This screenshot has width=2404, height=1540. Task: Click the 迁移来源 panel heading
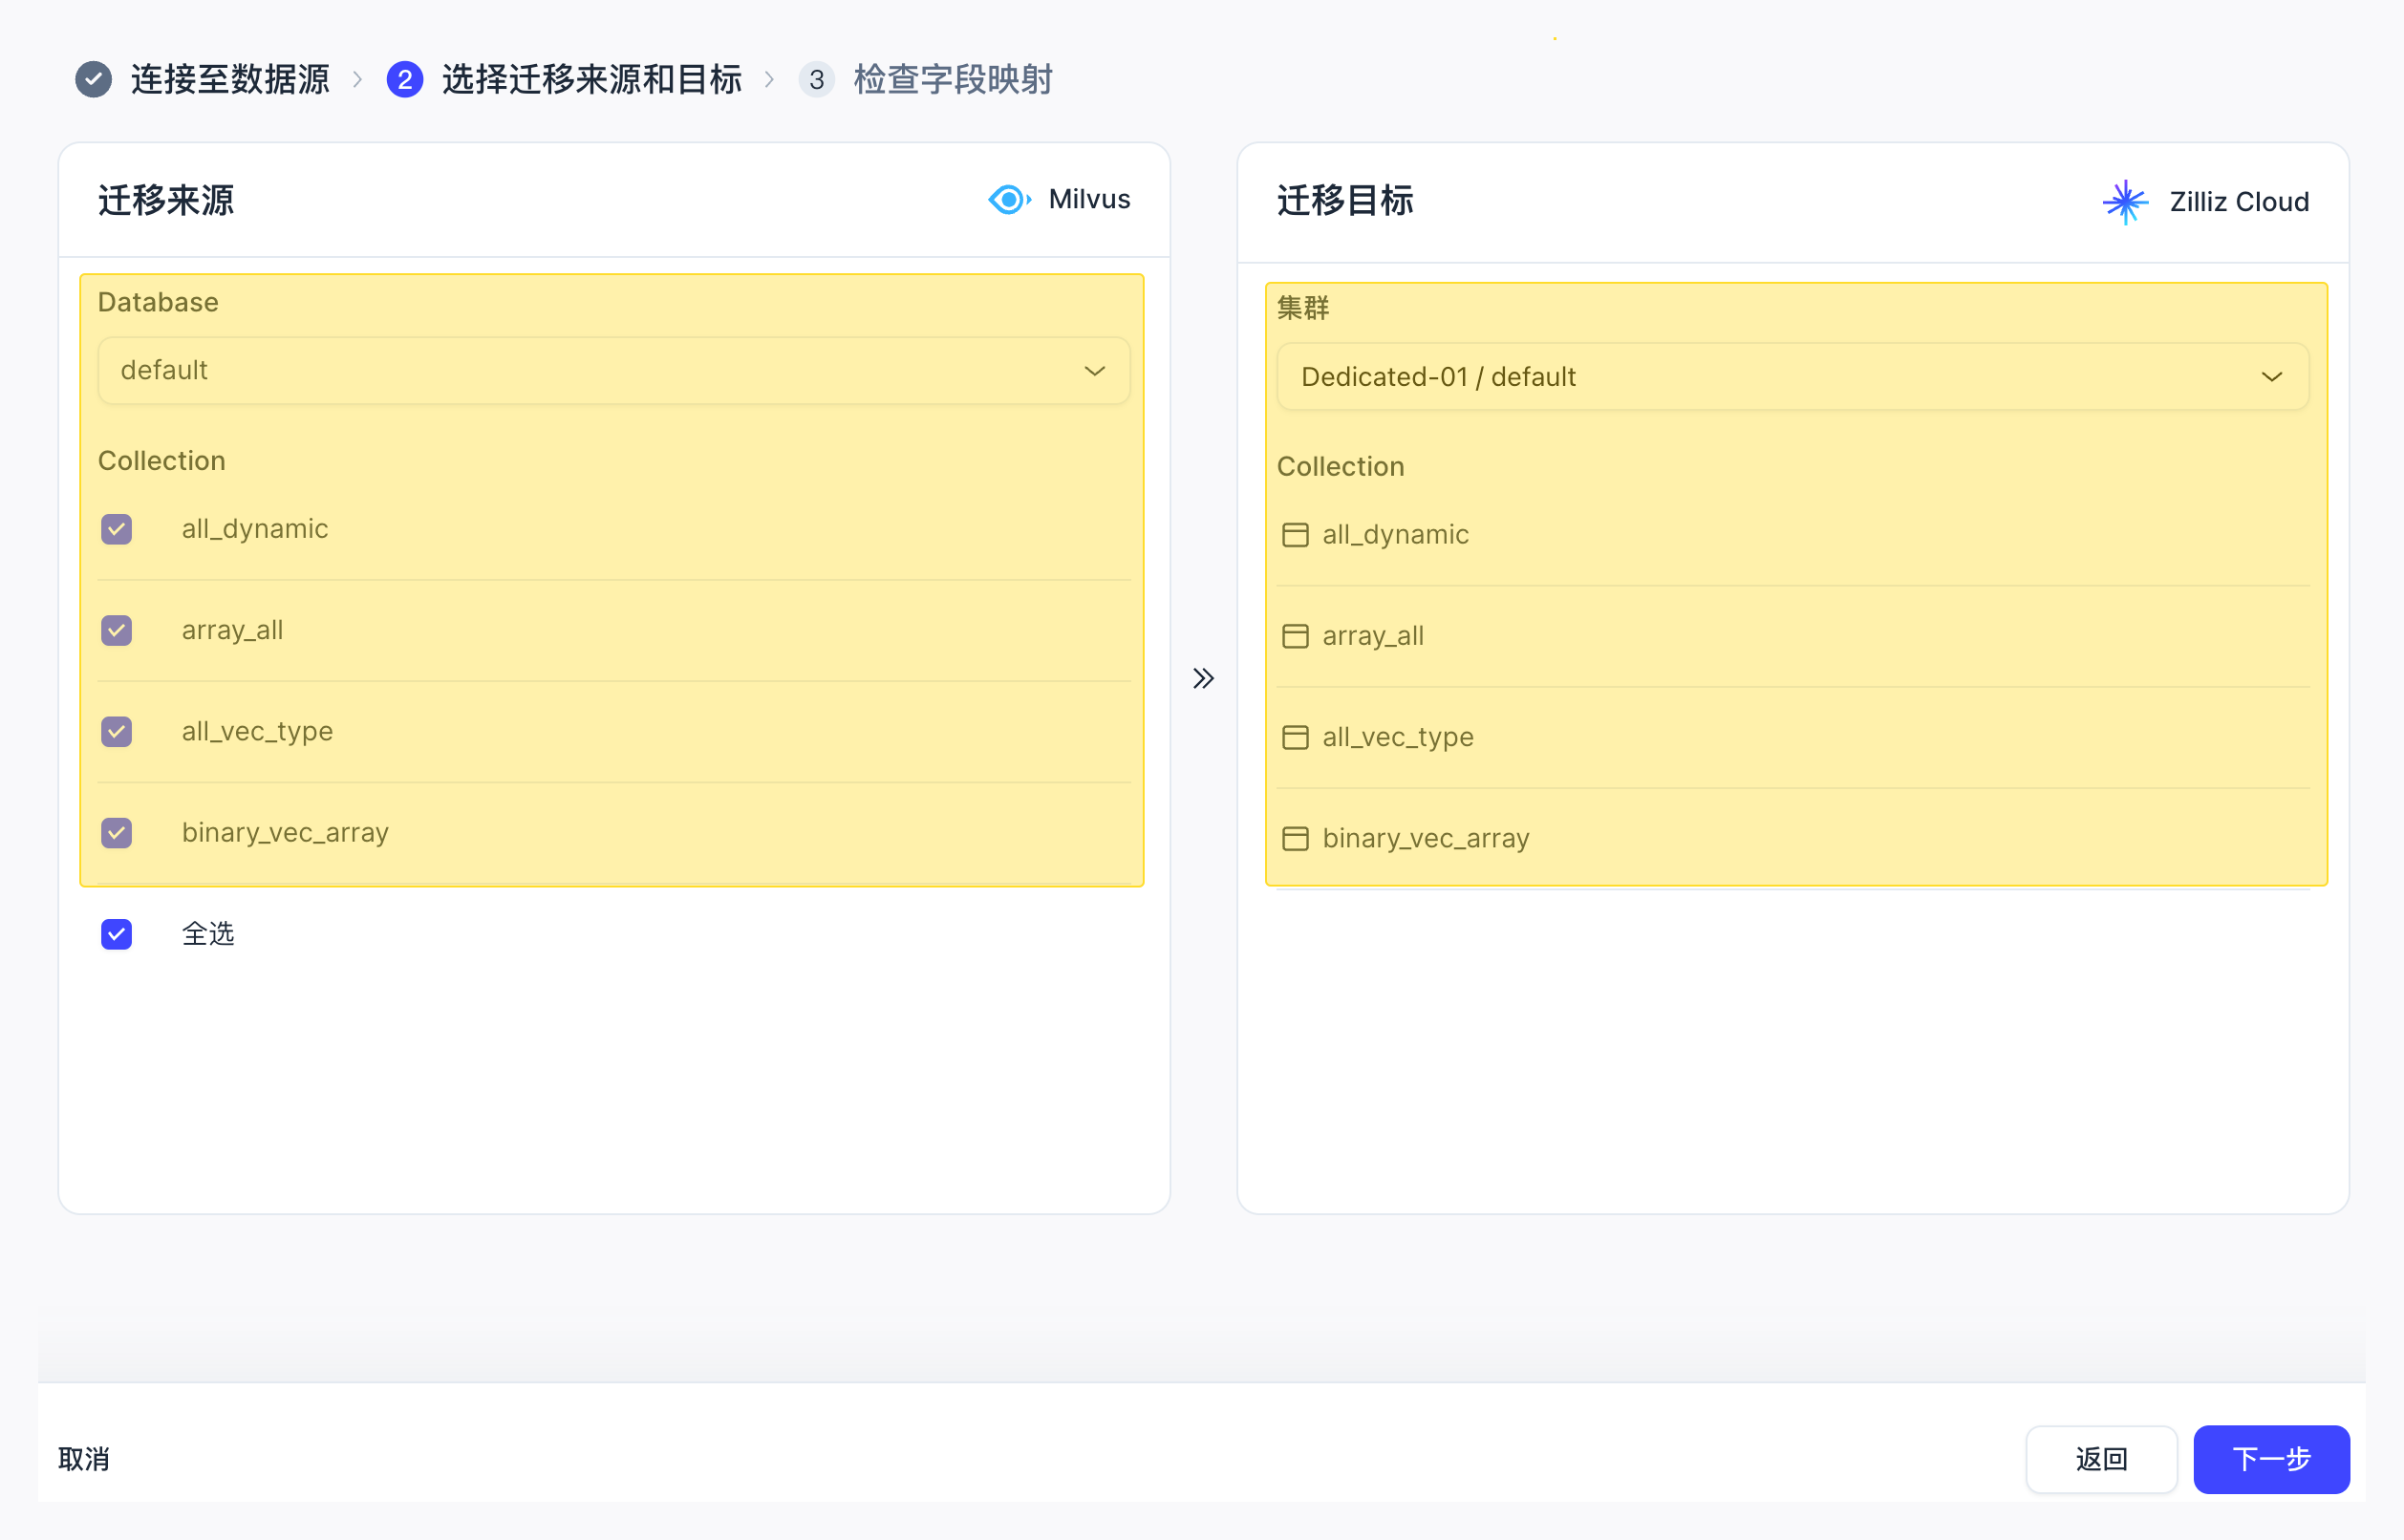click(166, 200)
